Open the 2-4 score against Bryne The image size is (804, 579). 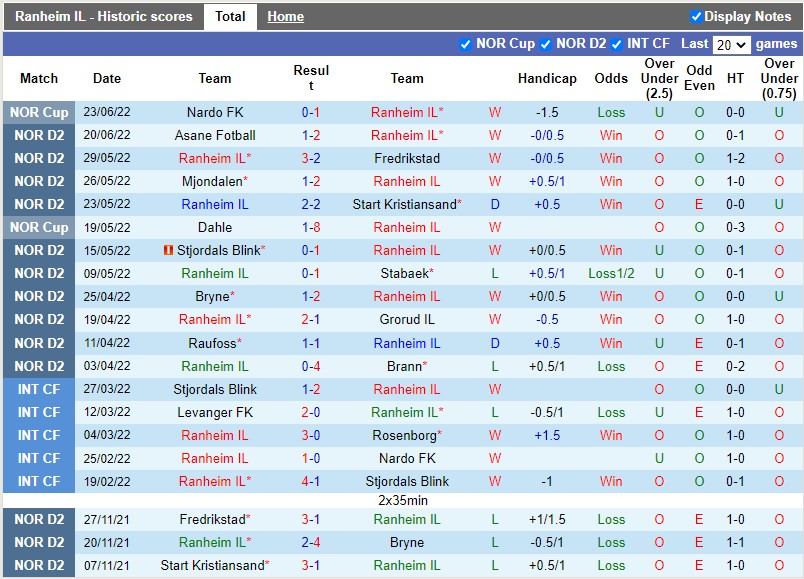click(x=311, y=542)
